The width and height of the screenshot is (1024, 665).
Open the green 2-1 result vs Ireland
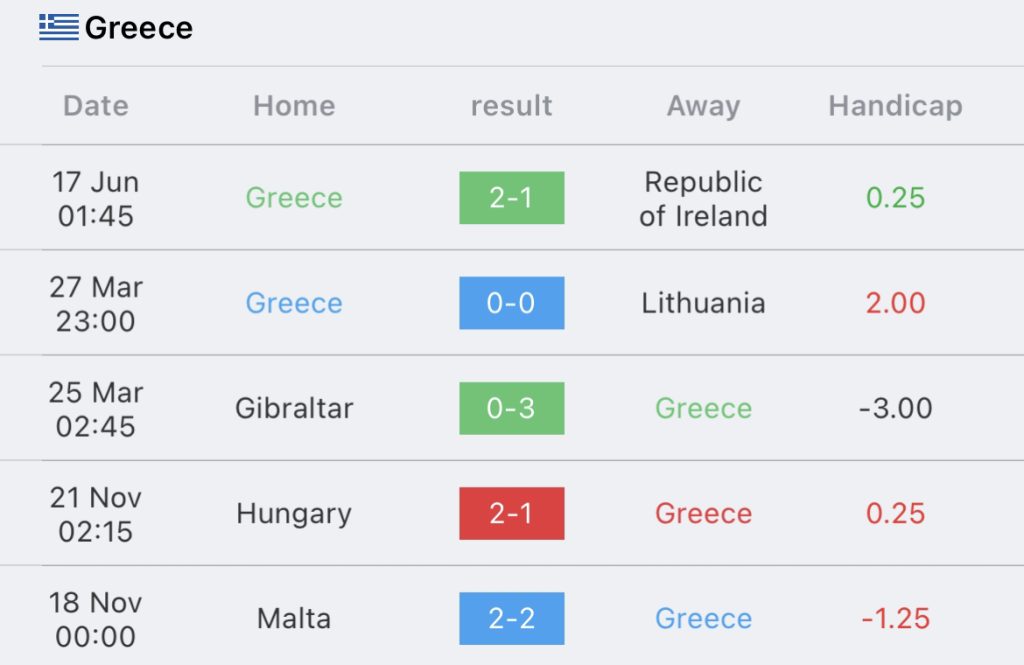click(x=511, y=198)
